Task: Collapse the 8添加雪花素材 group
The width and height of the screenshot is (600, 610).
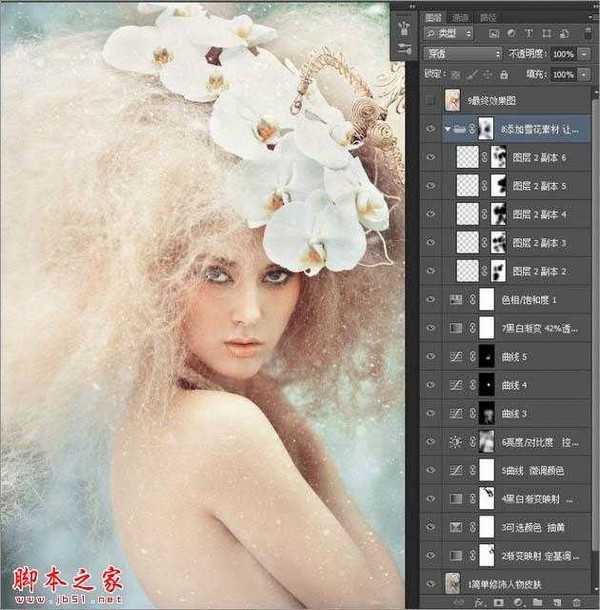Action: click(447, 128)
